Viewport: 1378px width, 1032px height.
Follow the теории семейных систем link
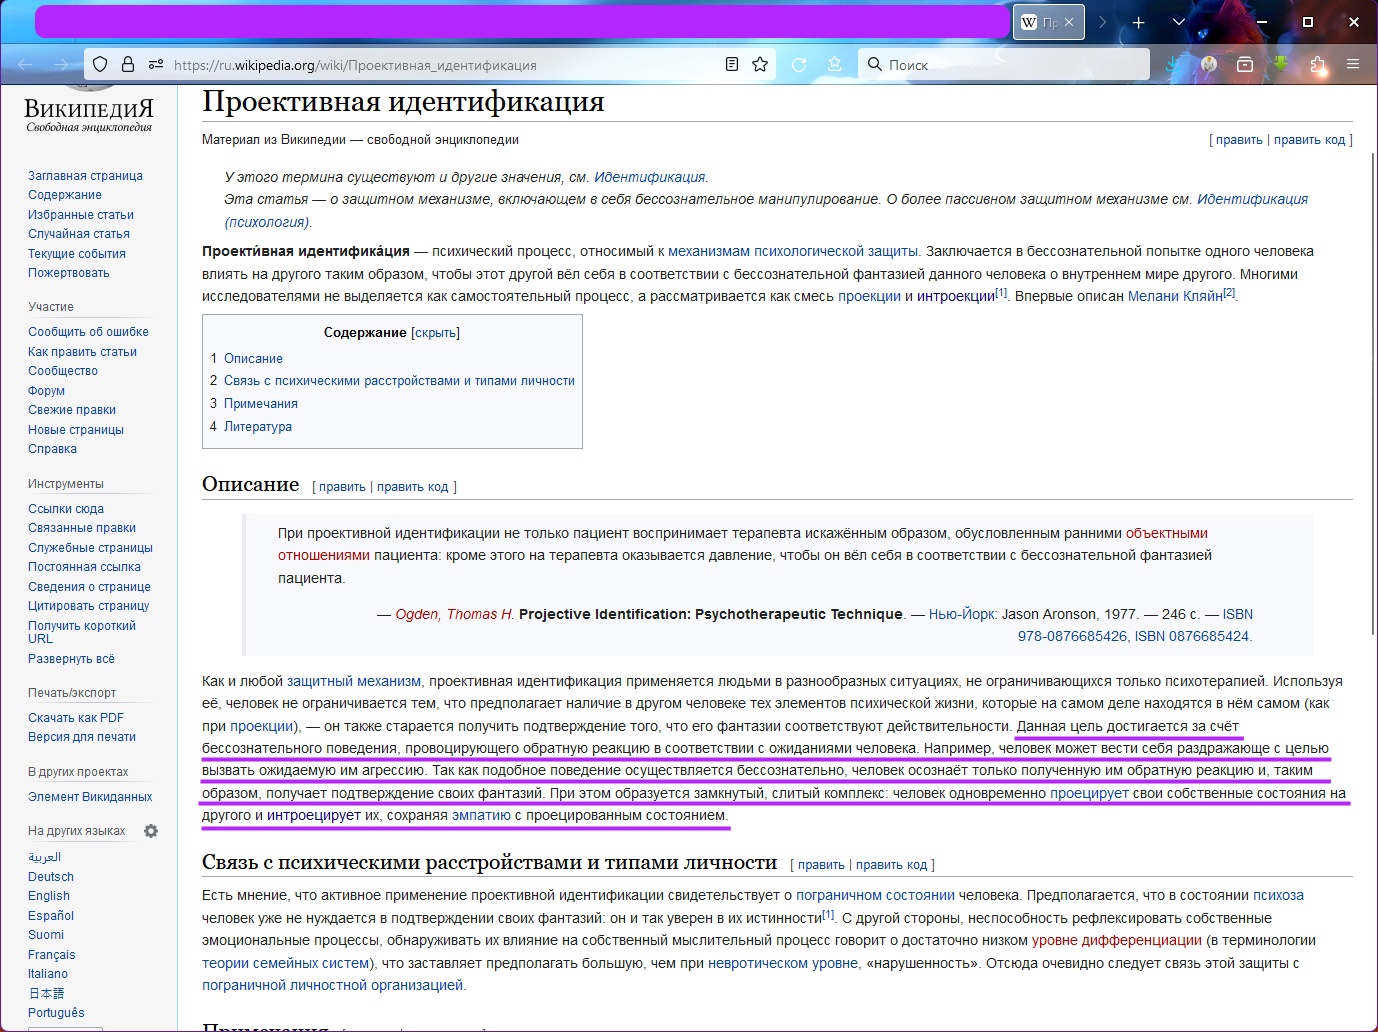286,963
